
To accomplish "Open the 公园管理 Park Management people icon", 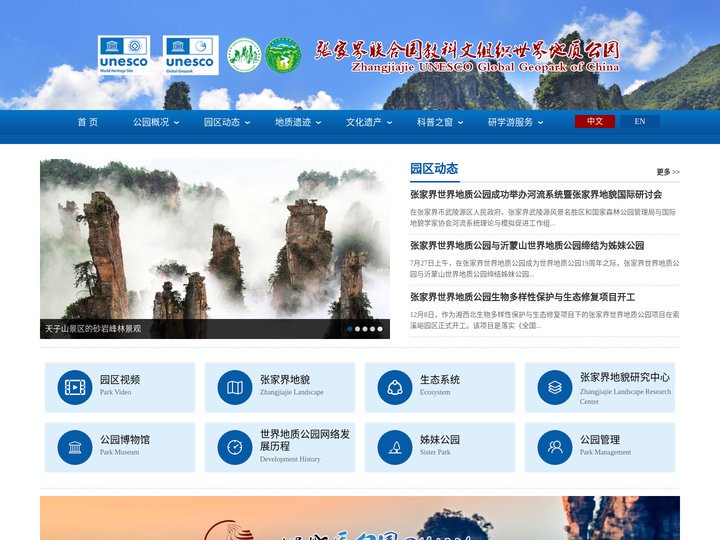I will click(555, 447).
